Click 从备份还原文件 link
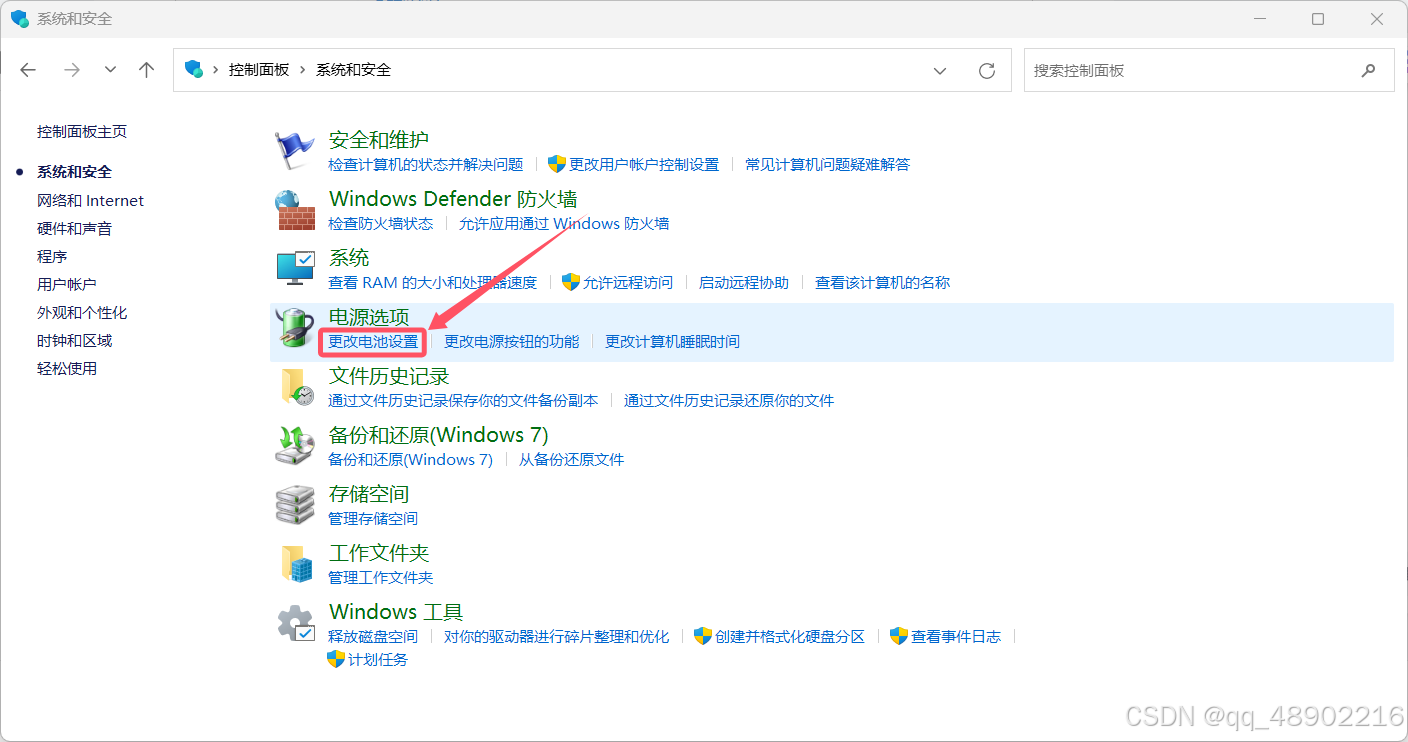The image size is (1408, 742). [x=571, y=460]
